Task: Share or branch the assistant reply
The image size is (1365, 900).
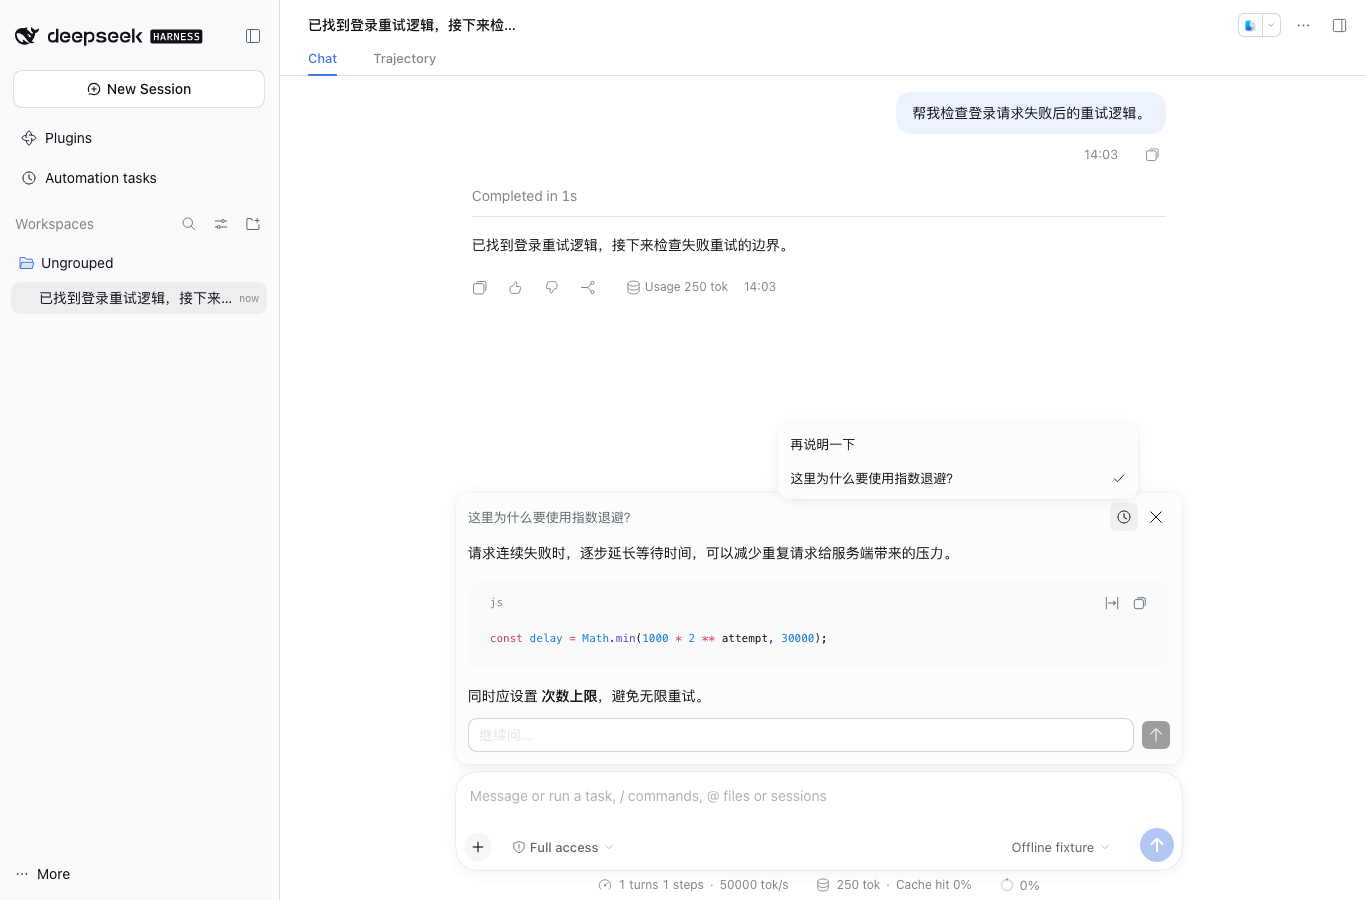Action: click(588, 288)
